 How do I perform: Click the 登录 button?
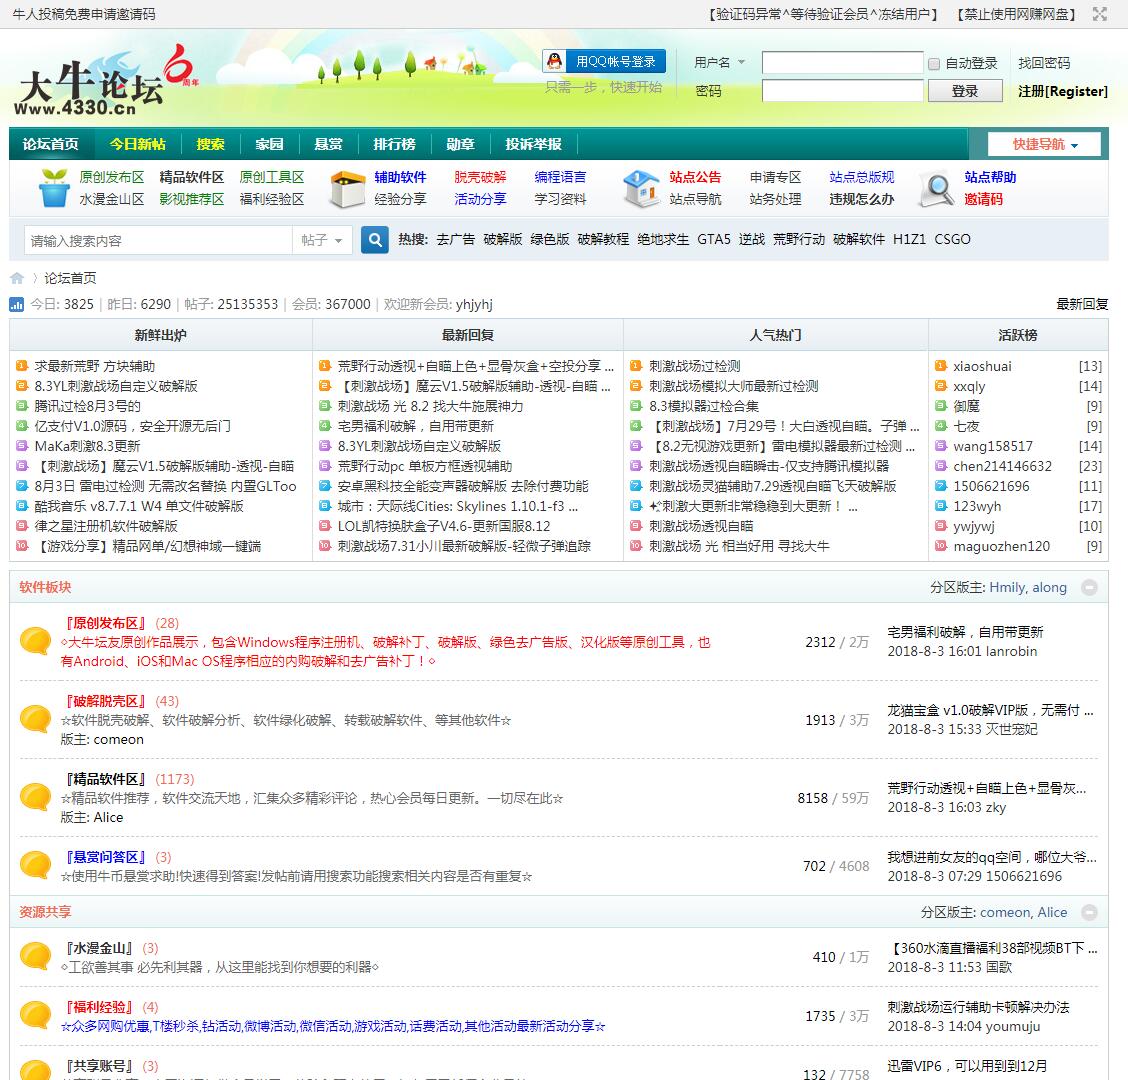[x=964, y=91]
